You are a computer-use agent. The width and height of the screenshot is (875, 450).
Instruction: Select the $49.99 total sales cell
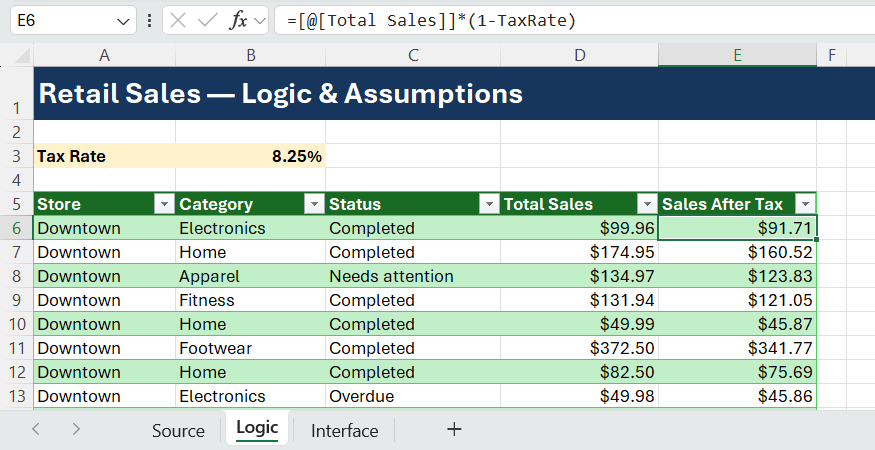point(580,324)
